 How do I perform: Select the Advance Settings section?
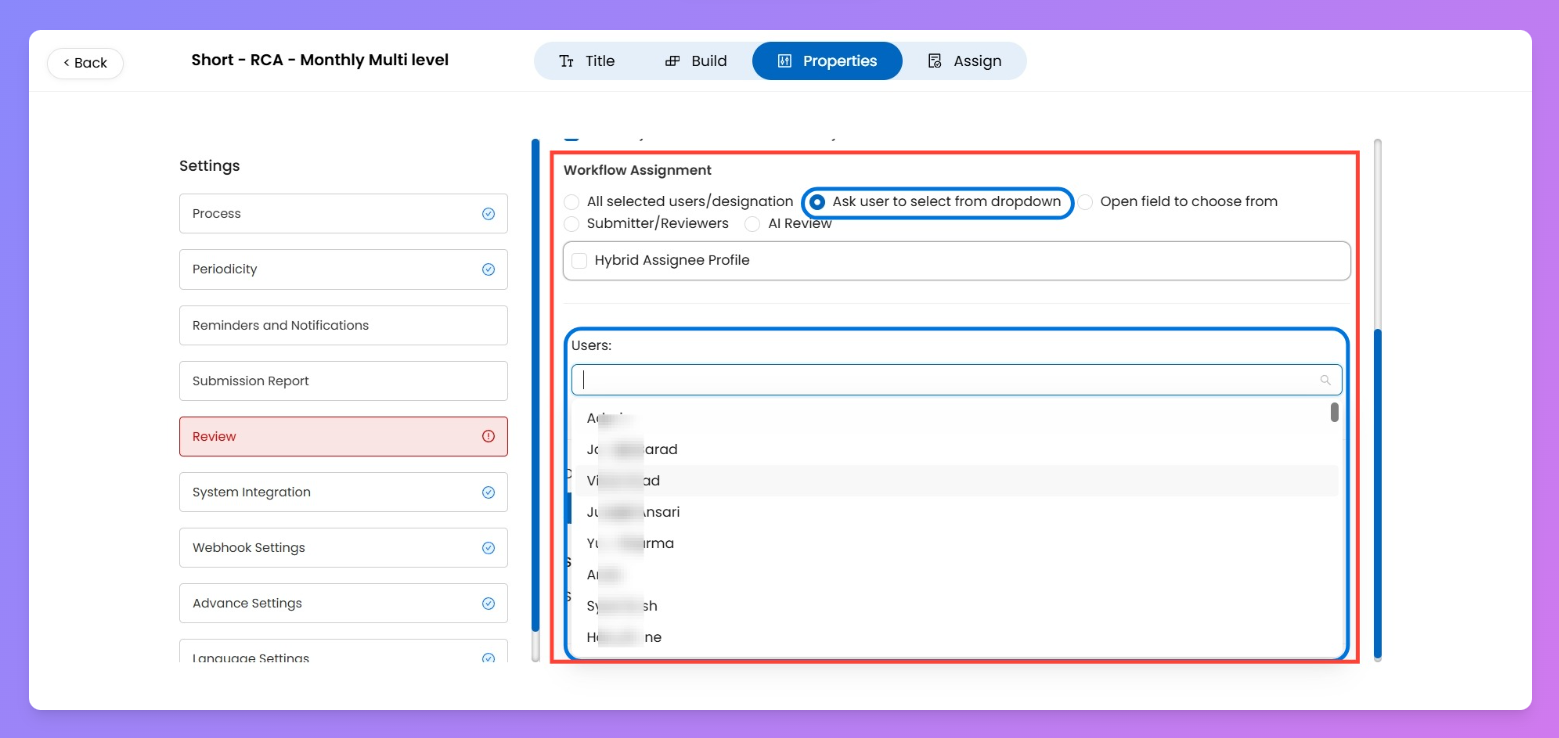pyautogui.click(x=343, y=603)
